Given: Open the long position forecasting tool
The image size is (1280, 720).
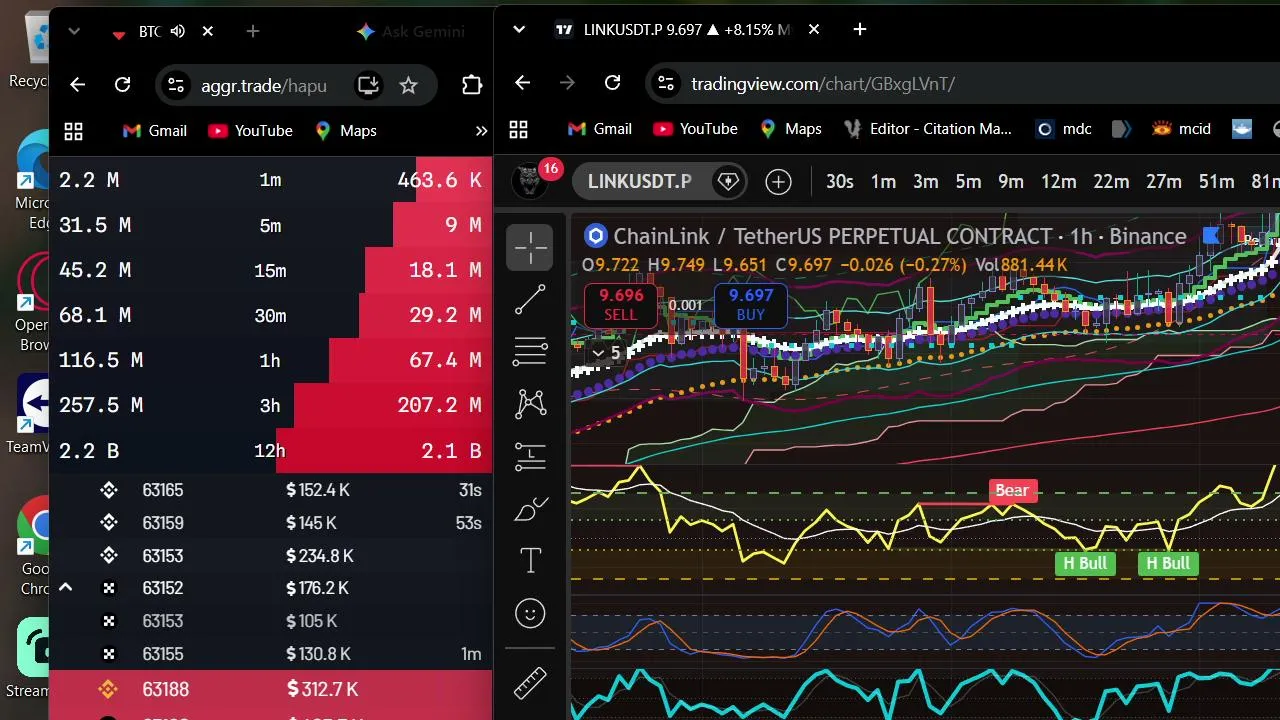Looking at the screenshot, I should coord(530,456).
